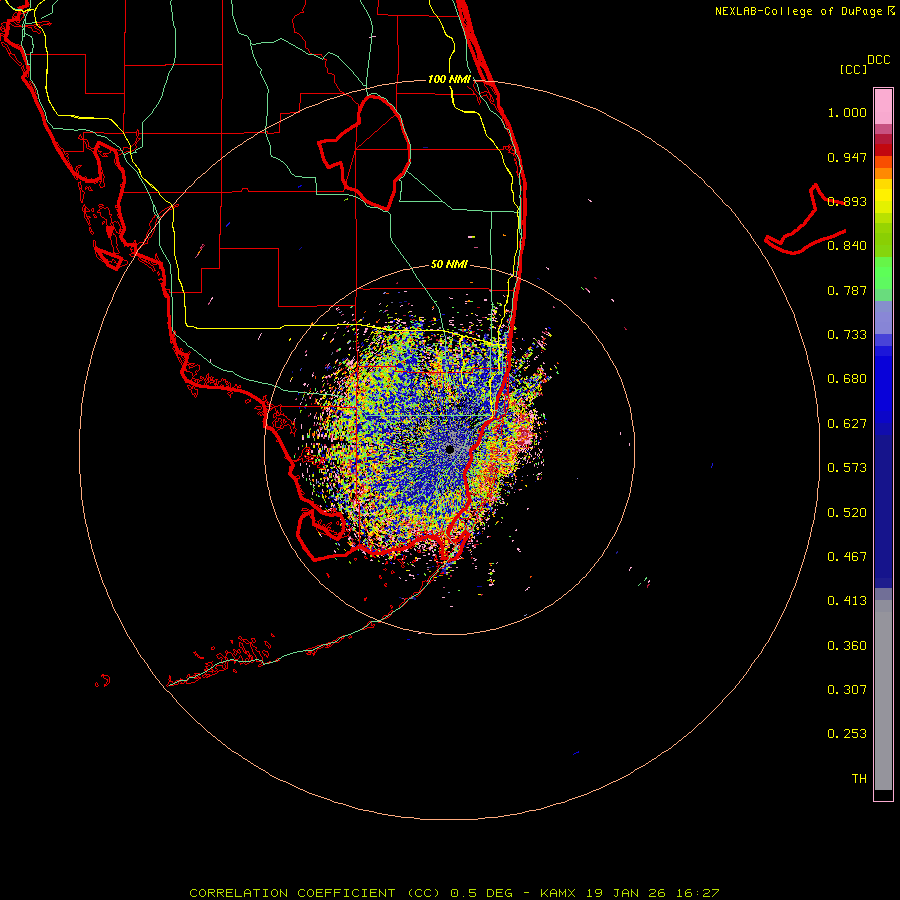Select the 1.000 color scale value
This screenshot has height=900, width=900.
pyautogui.click(x=847, y=112)
